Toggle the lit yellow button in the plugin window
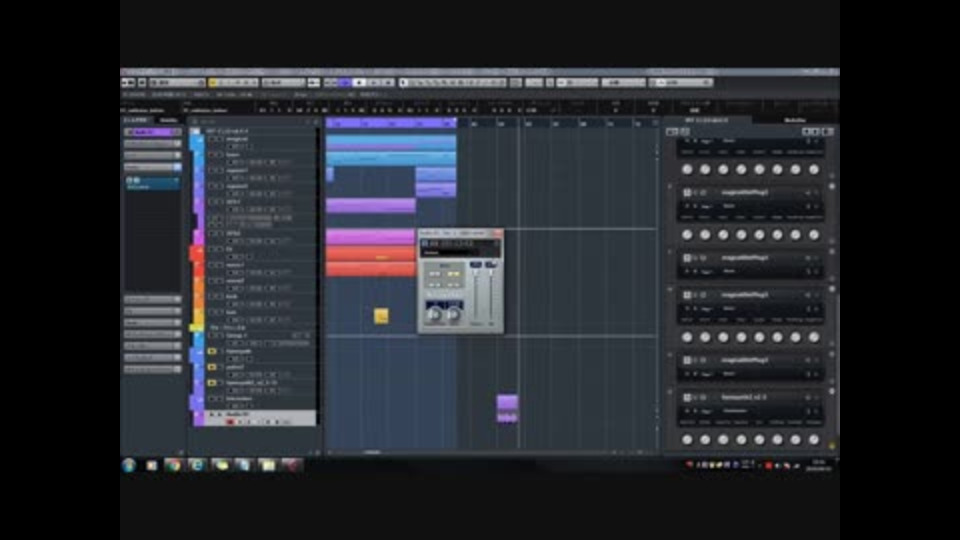Screen dimensions: 960x540 (453, 274)
